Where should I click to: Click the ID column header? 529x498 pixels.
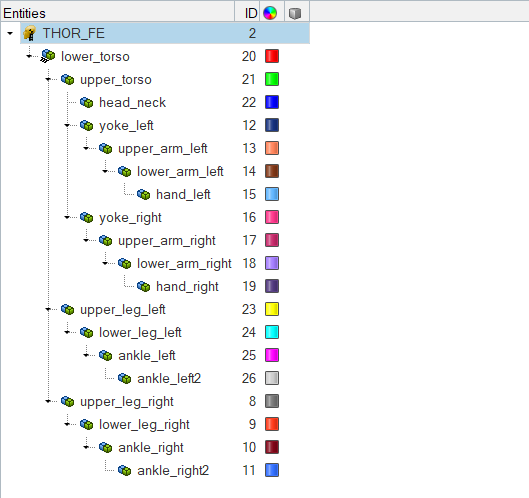251,13
